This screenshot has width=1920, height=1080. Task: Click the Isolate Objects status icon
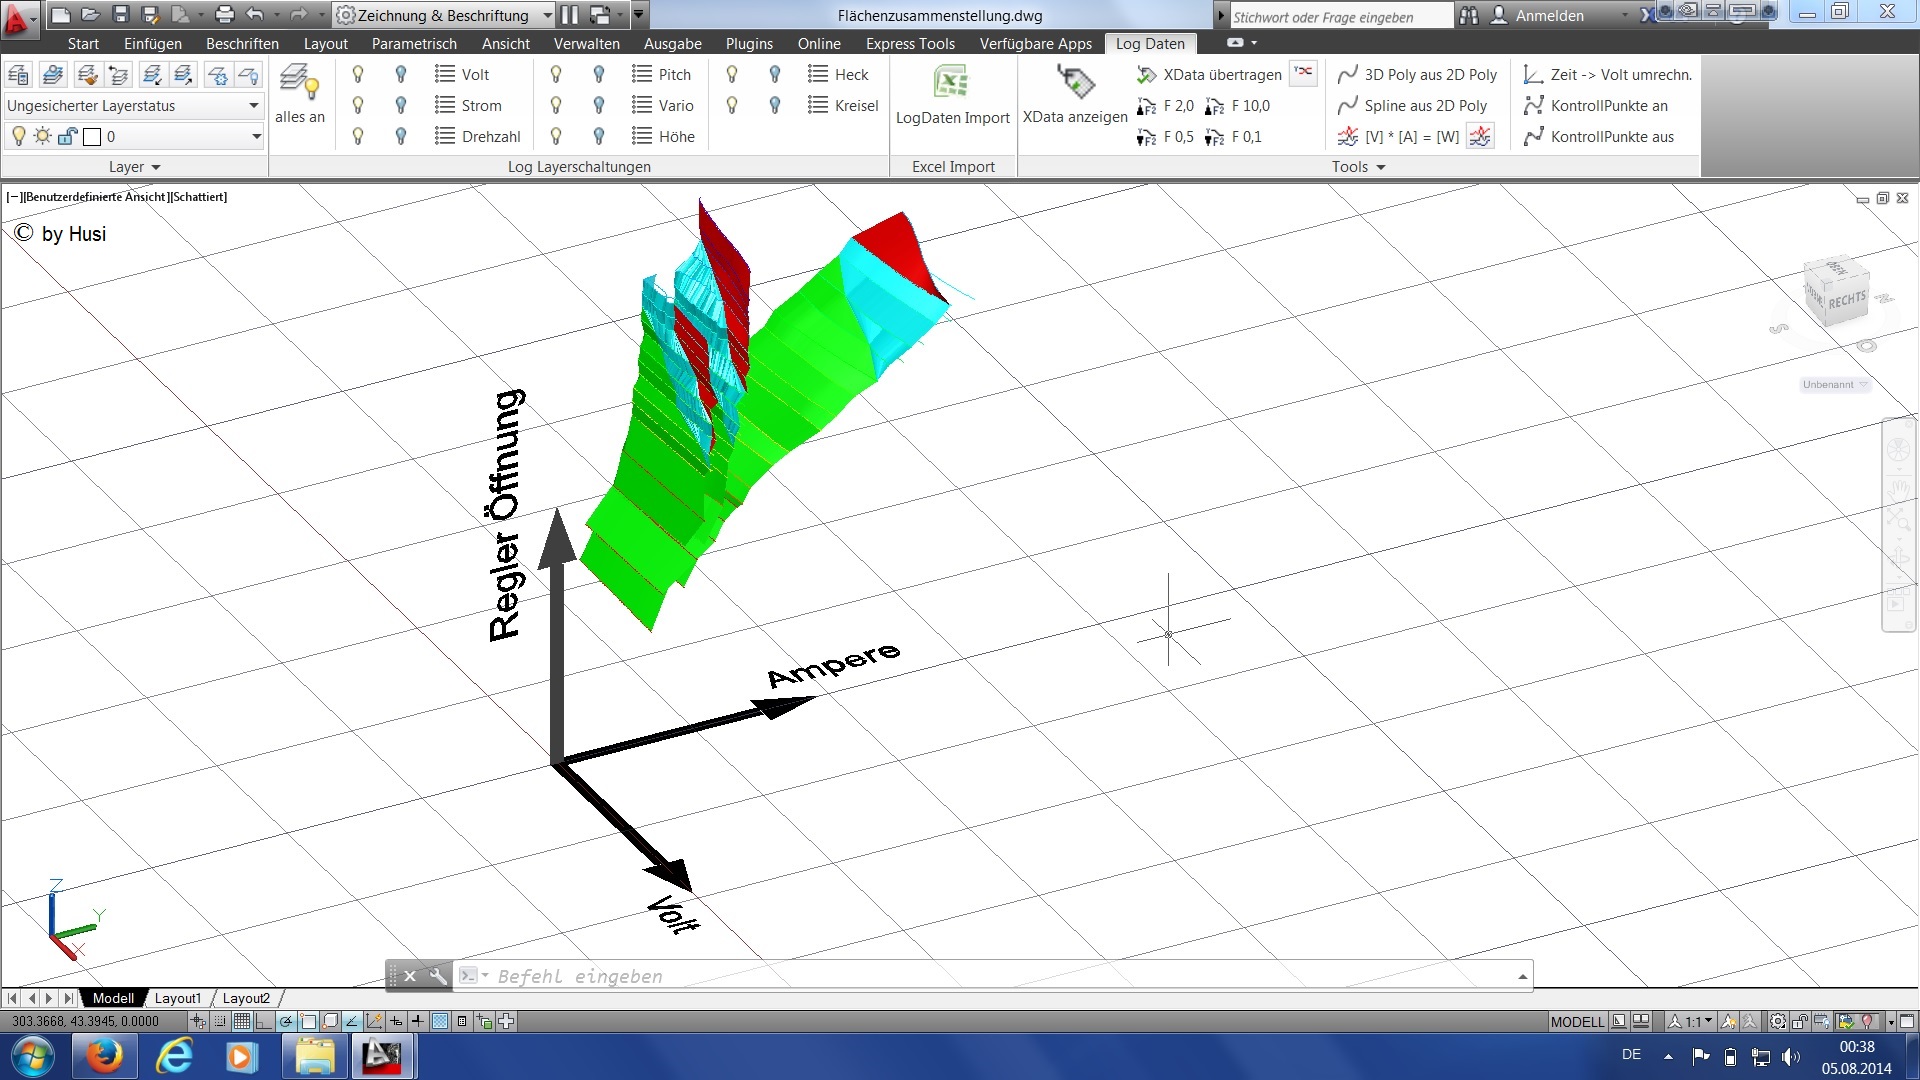1867,1021
